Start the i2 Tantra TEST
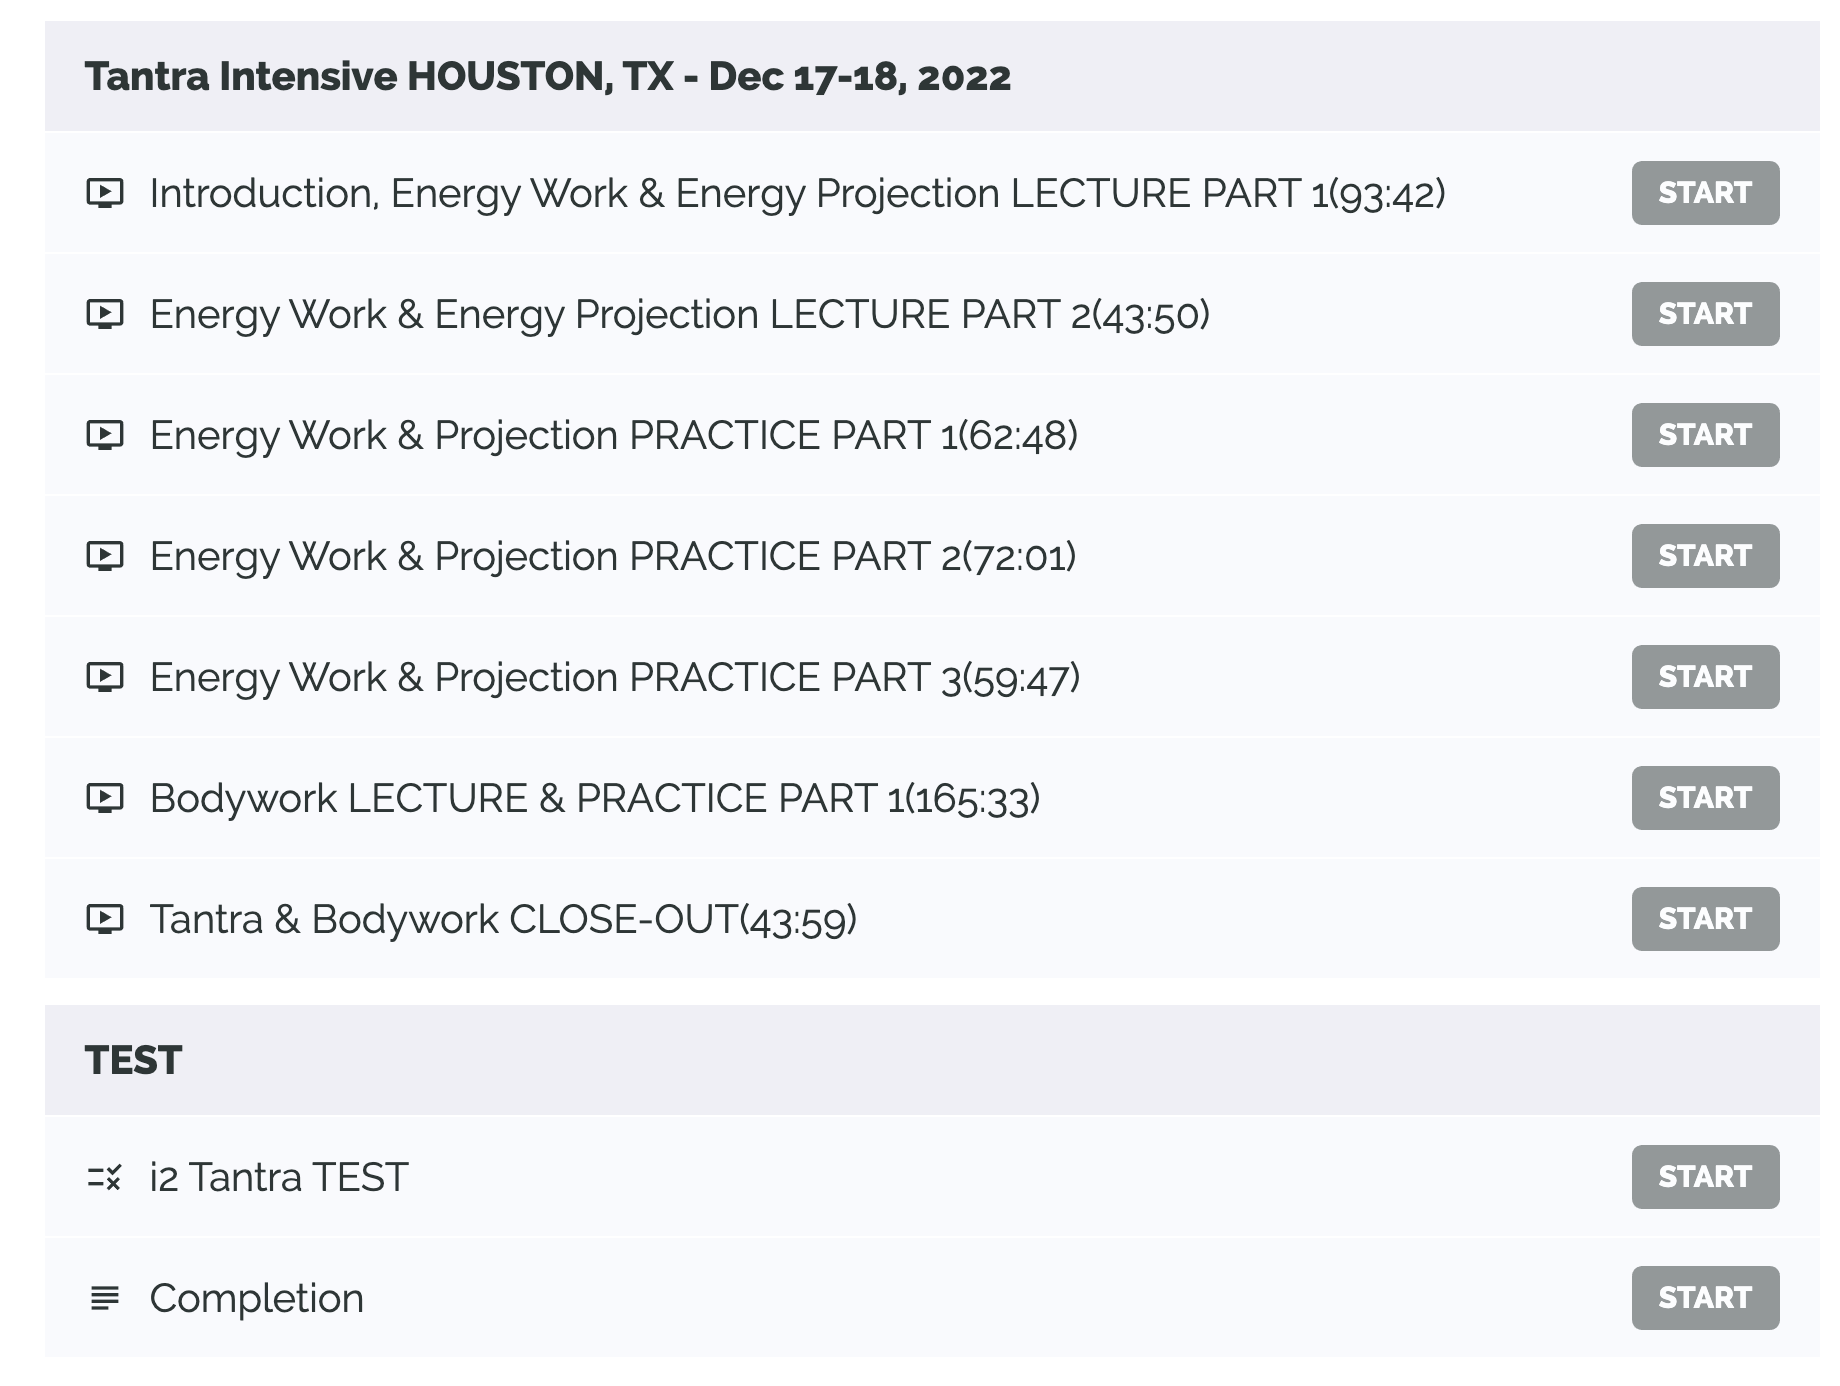 [x=1705, y=1177]
